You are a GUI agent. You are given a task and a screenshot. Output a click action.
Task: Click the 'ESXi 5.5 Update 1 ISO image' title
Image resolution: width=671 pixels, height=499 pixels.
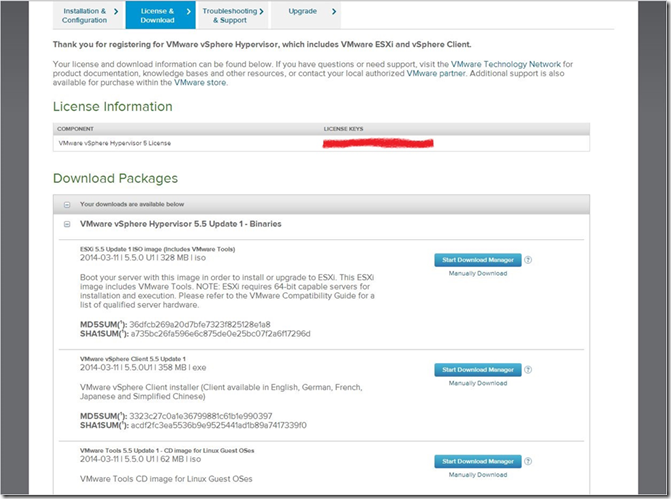click(157, 249)
